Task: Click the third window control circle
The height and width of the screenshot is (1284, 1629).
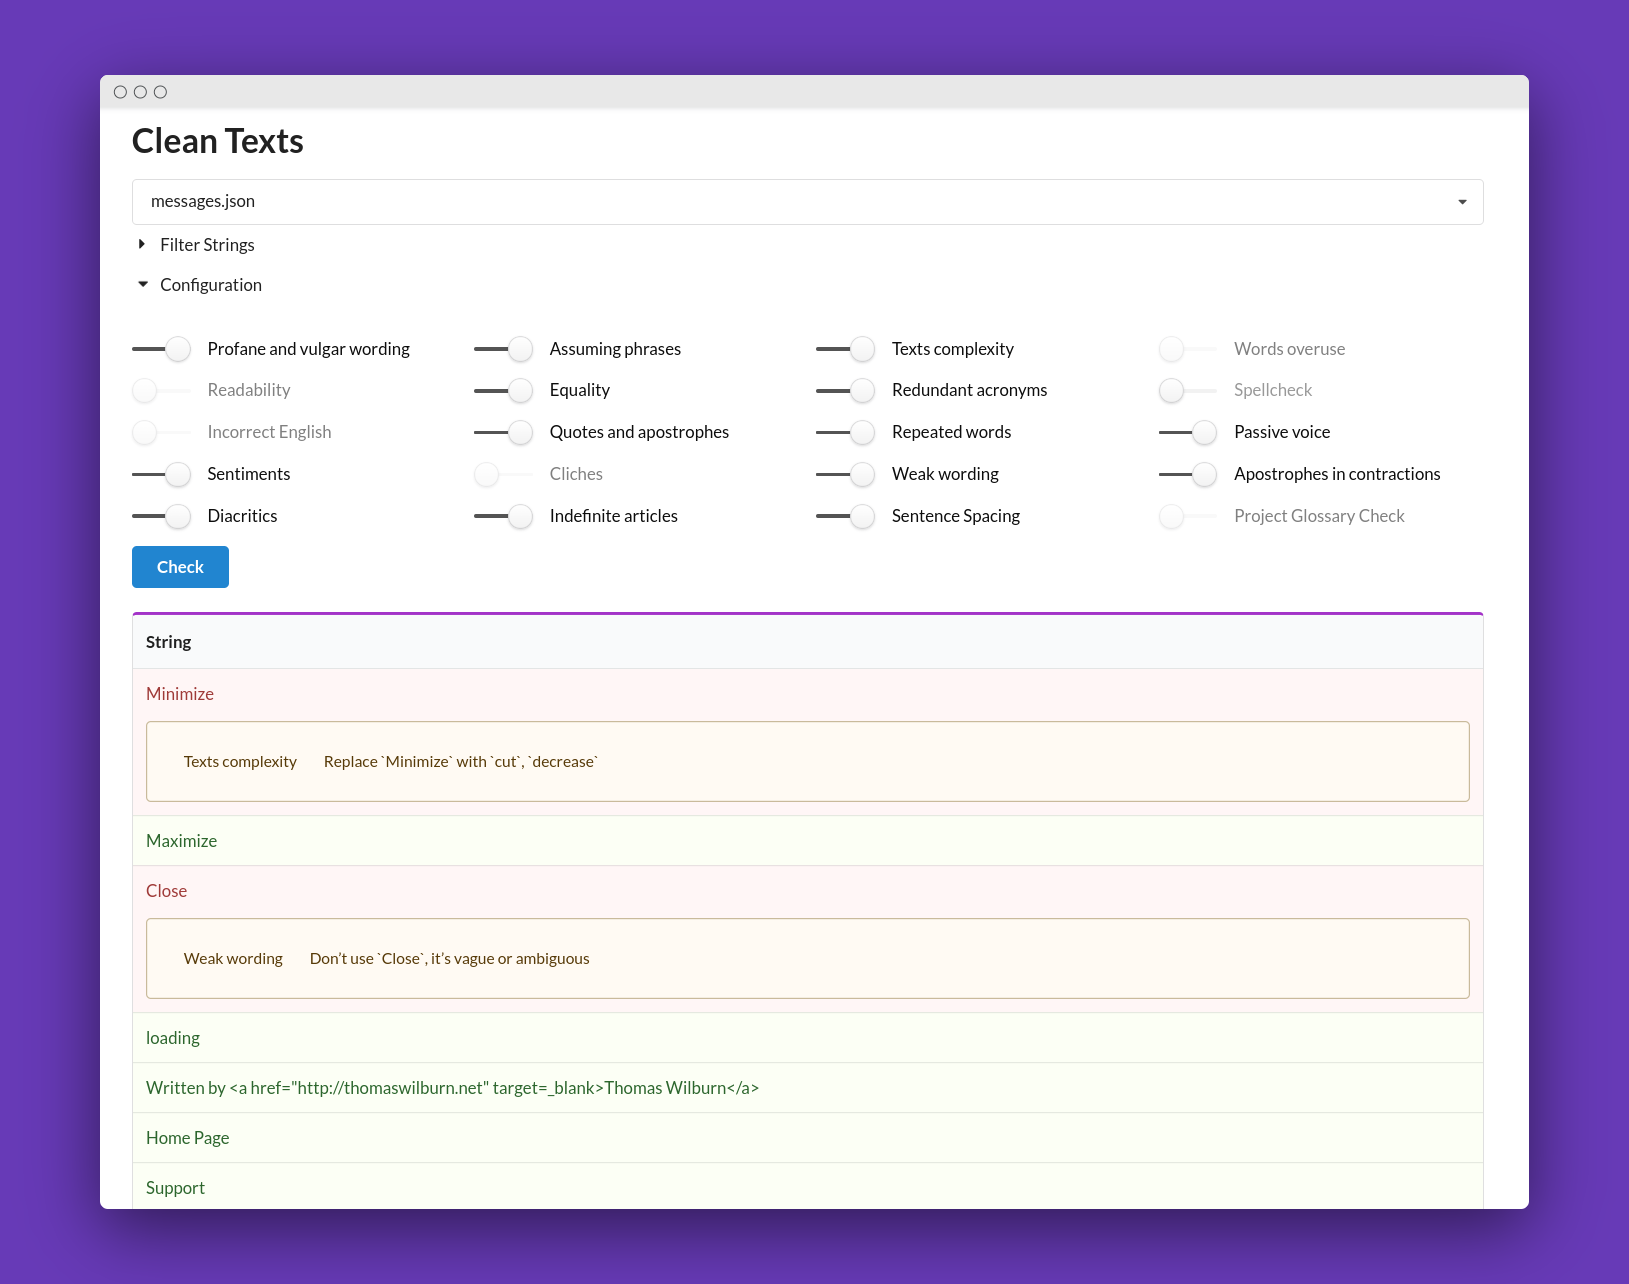Action: (160, 92)
